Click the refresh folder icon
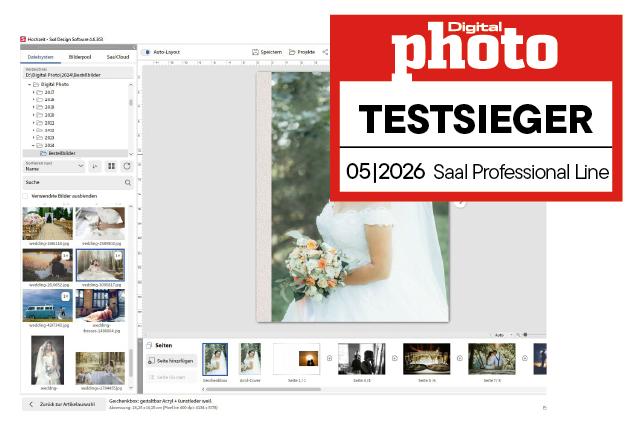This screenshot has width=634, height=423. (x=127, y=166)
